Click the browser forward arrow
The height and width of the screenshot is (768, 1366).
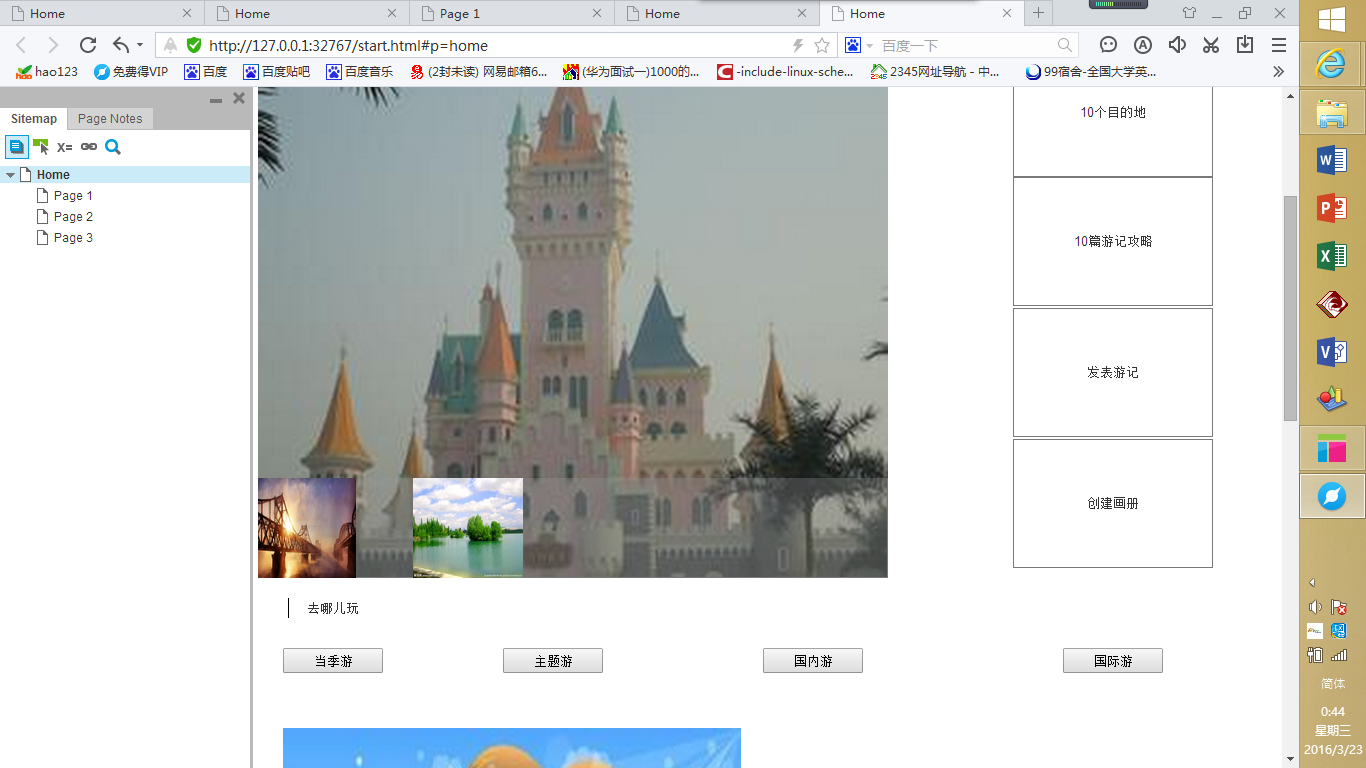pos(53,45)
